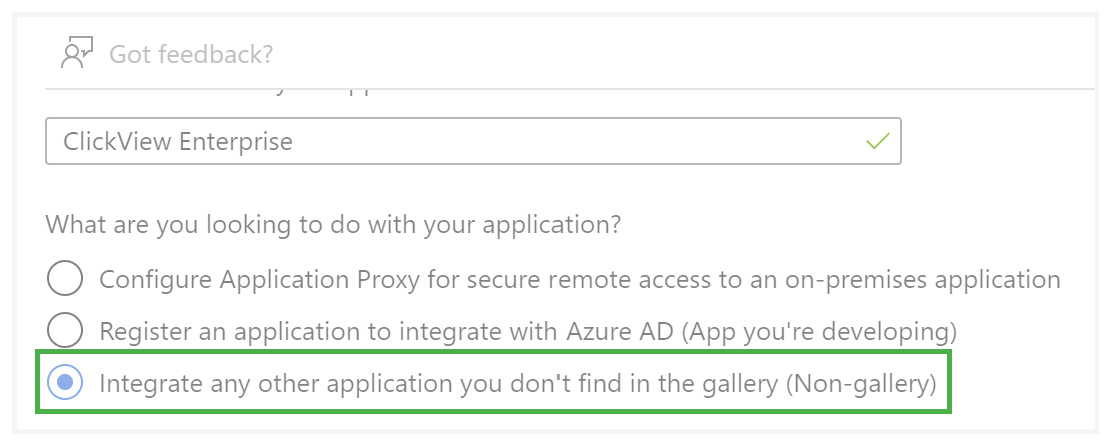Image resolution: width=1115 pixels, height=444 pixels.
Task: Click the 'on-premises application' text
Action: pyautogui.click(x=923, y=280)
